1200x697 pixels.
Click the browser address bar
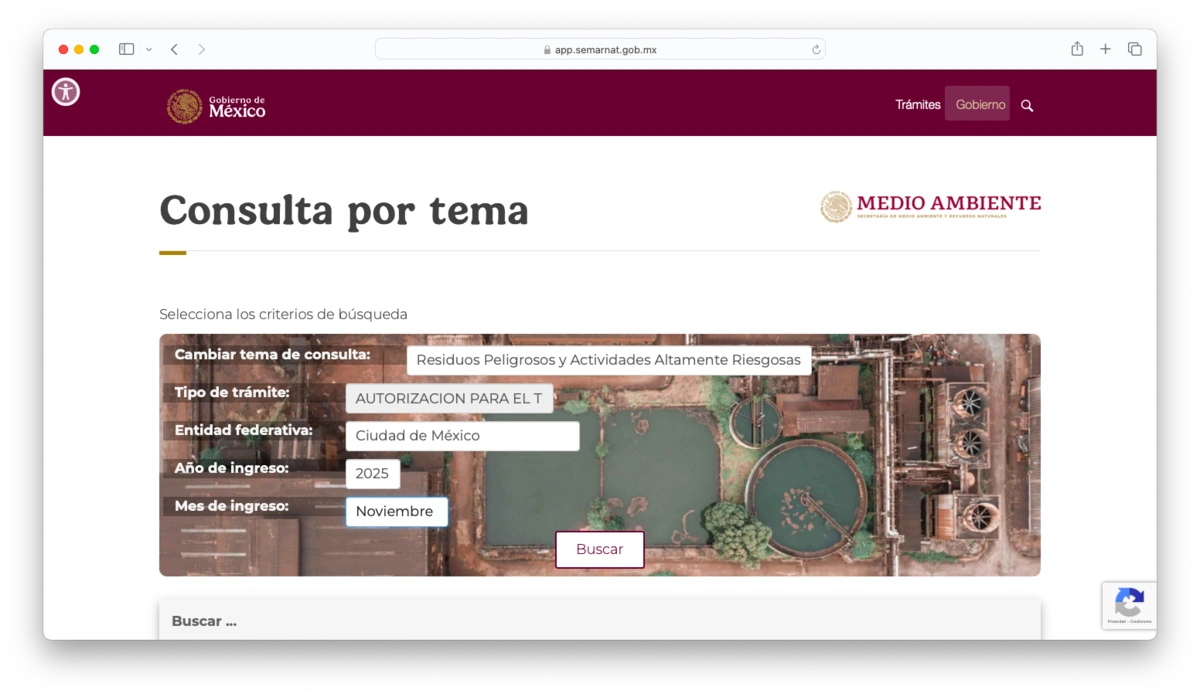point(600,48)
